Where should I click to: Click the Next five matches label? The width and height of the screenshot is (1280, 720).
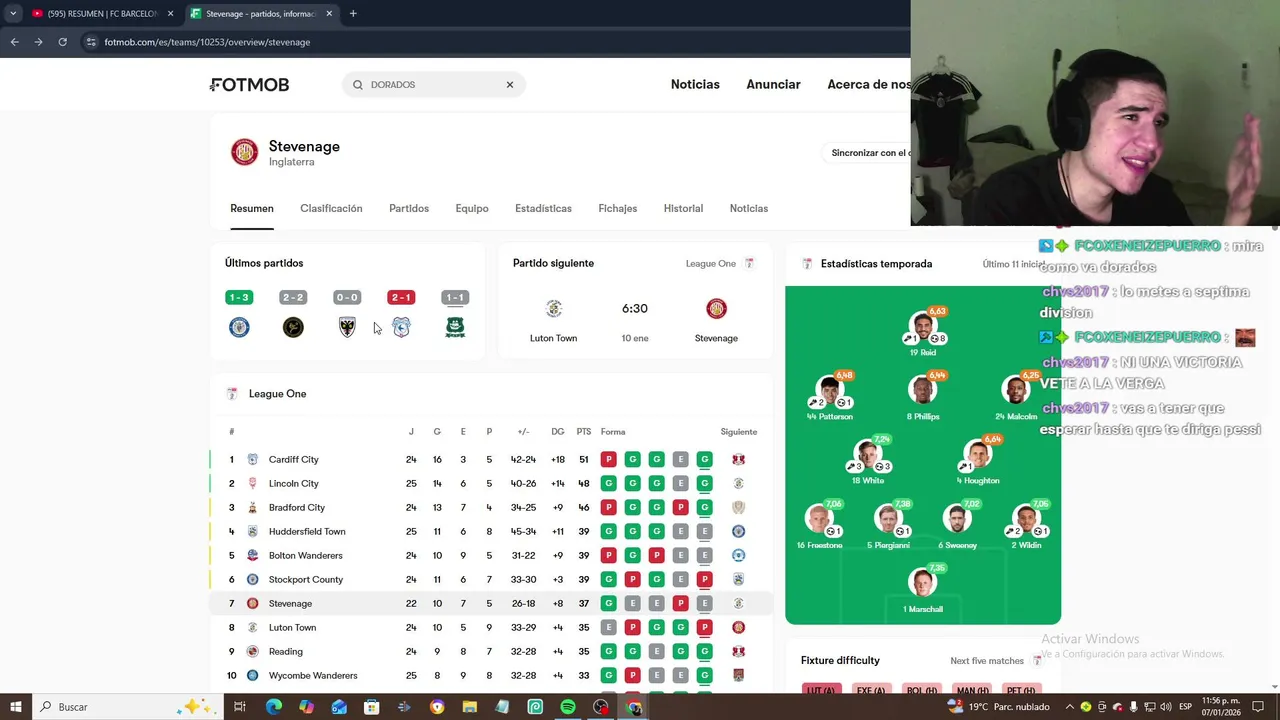coord(987,661)
